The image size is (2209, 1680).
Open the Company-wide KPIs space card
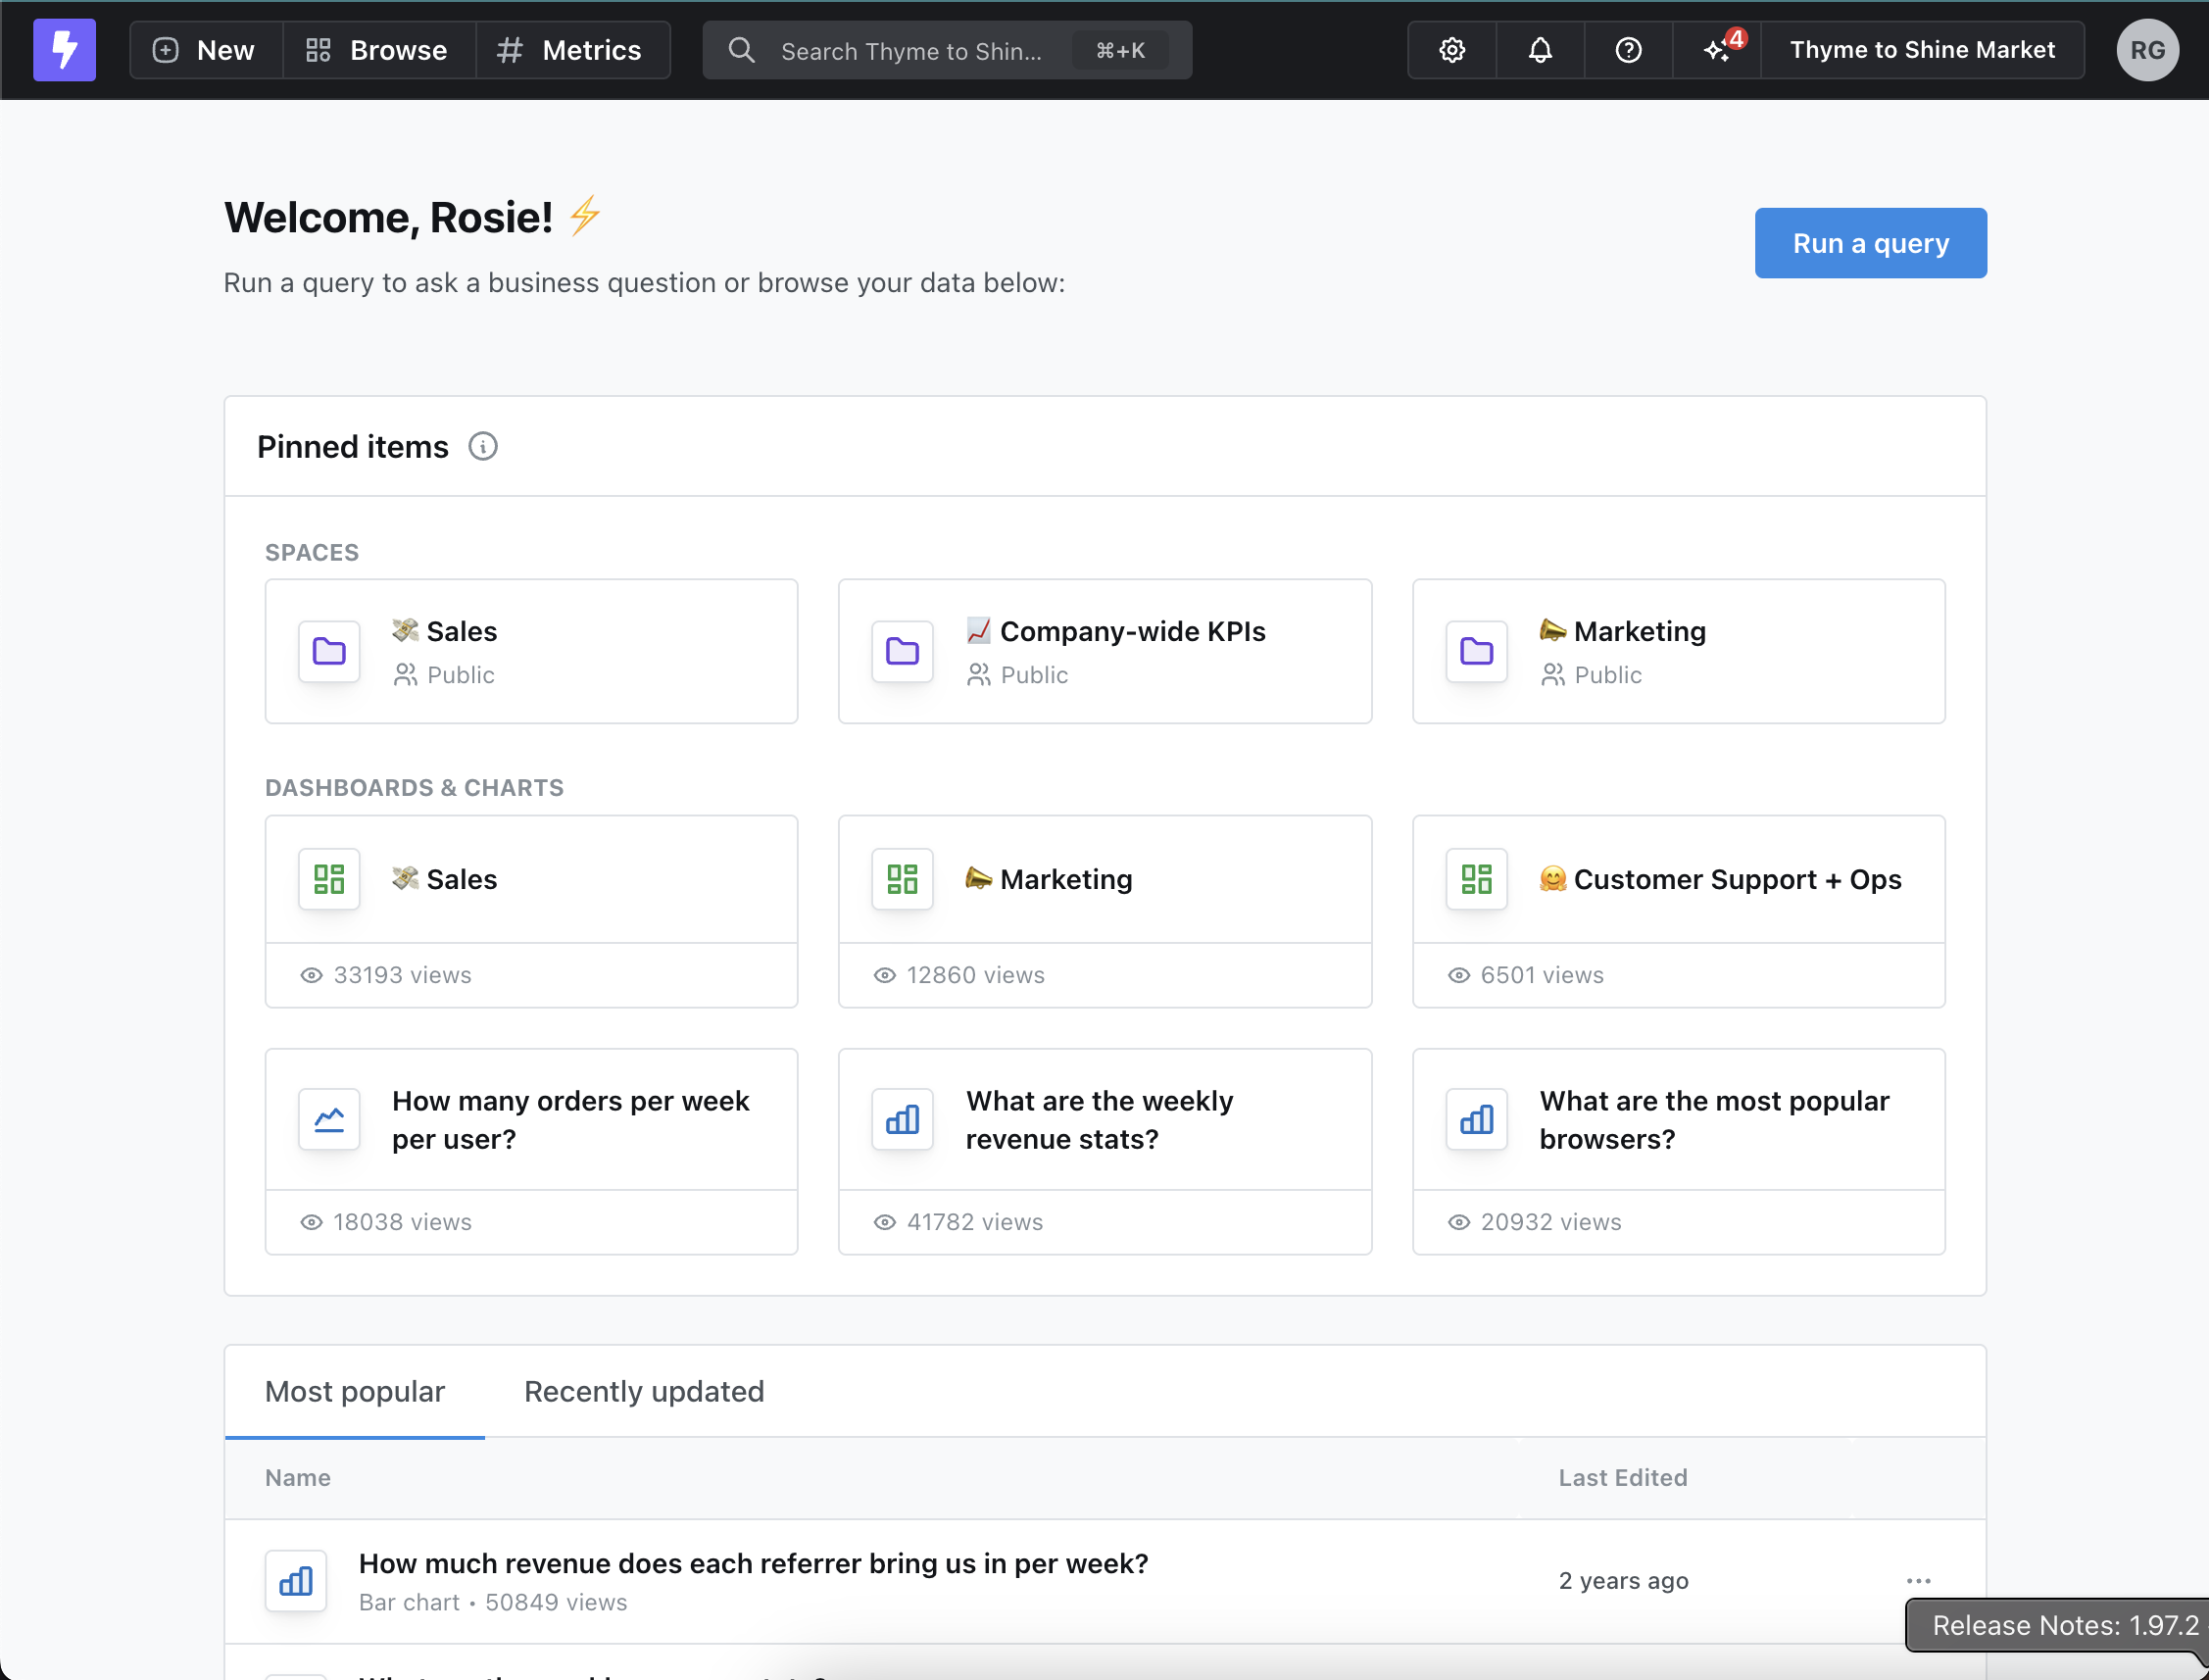click(x=1104, y=651)
